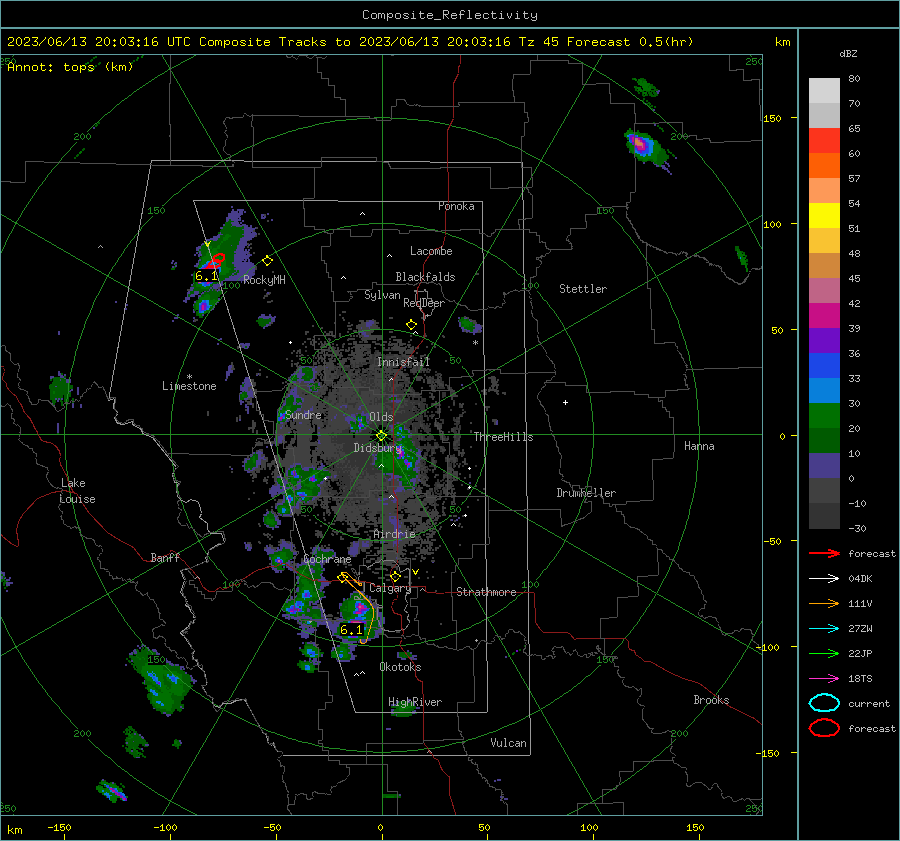Click the Composite_Reflectivity title
Image resolution: width=900 pixels, height=841 pixels.
coord(450,15)
